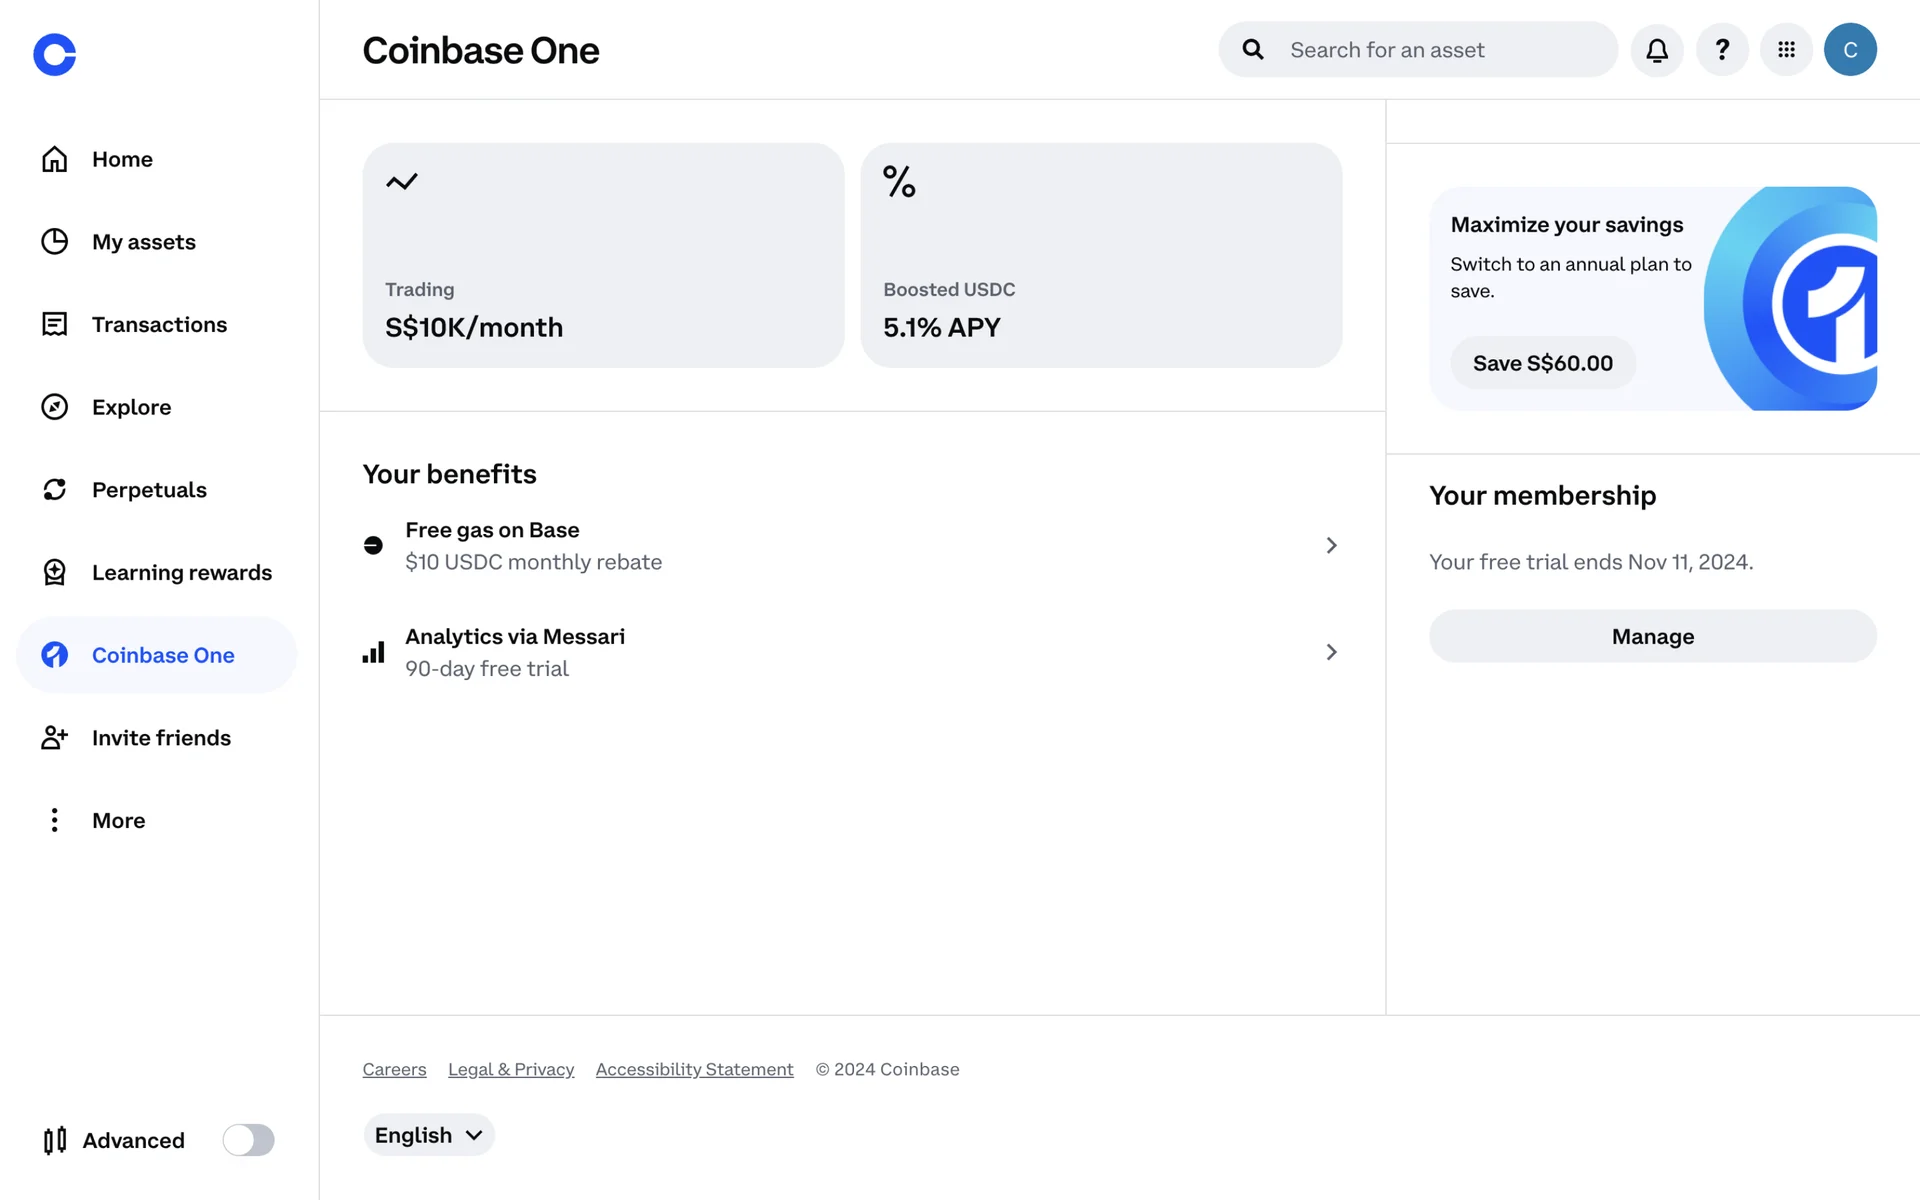Enable the Advanced trading toggle

point(248,1140)
